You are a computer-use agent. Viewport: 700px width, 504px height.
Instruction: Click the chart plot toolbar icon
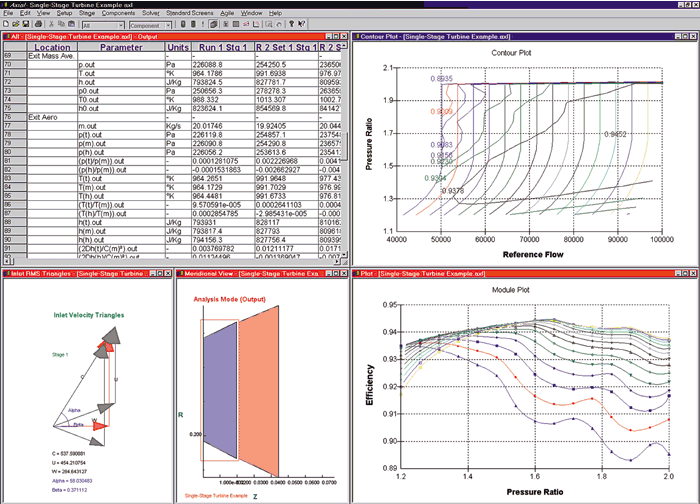[x=246, y=24]
